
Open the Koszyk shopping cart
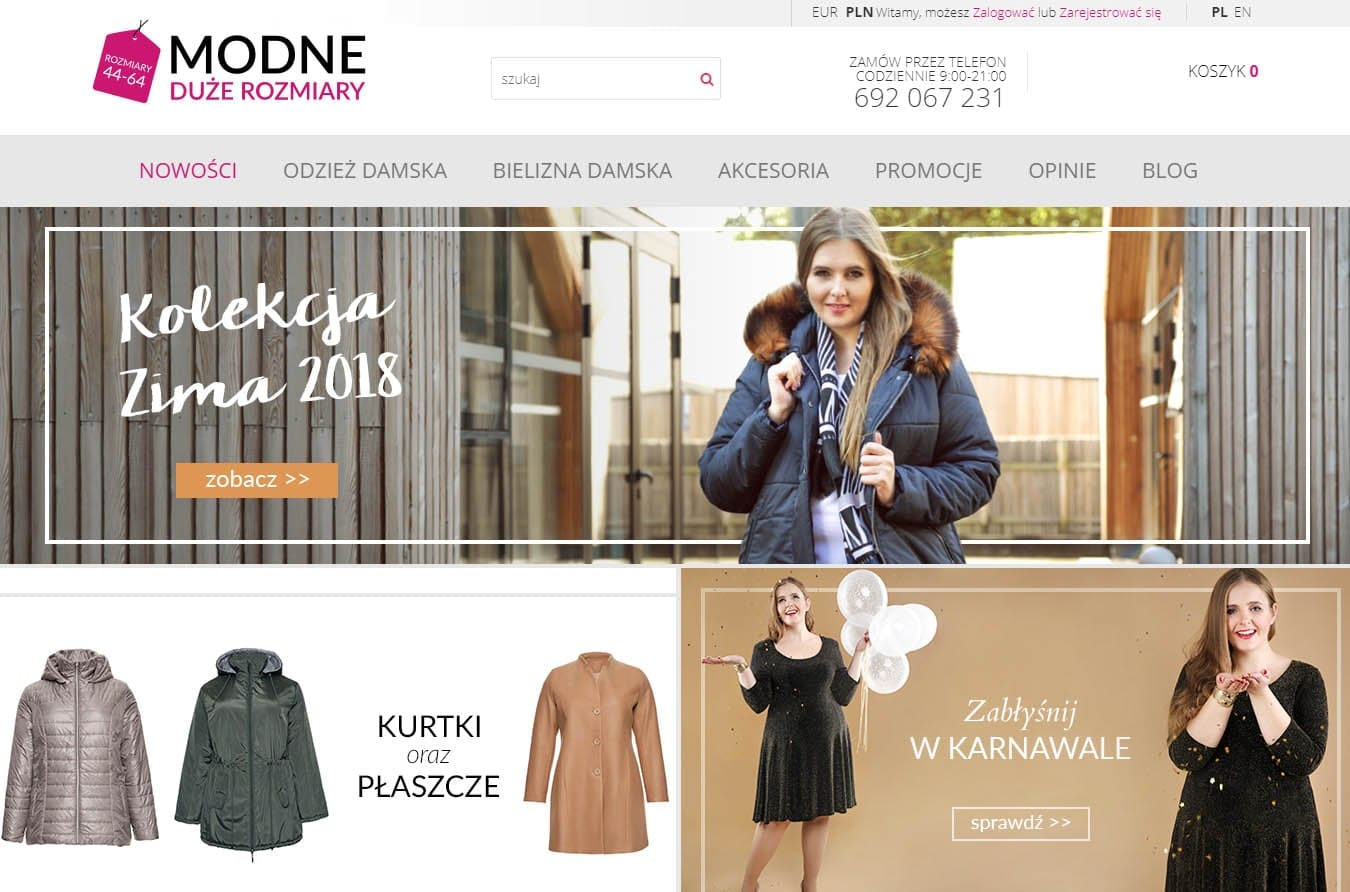(1223, 71)
